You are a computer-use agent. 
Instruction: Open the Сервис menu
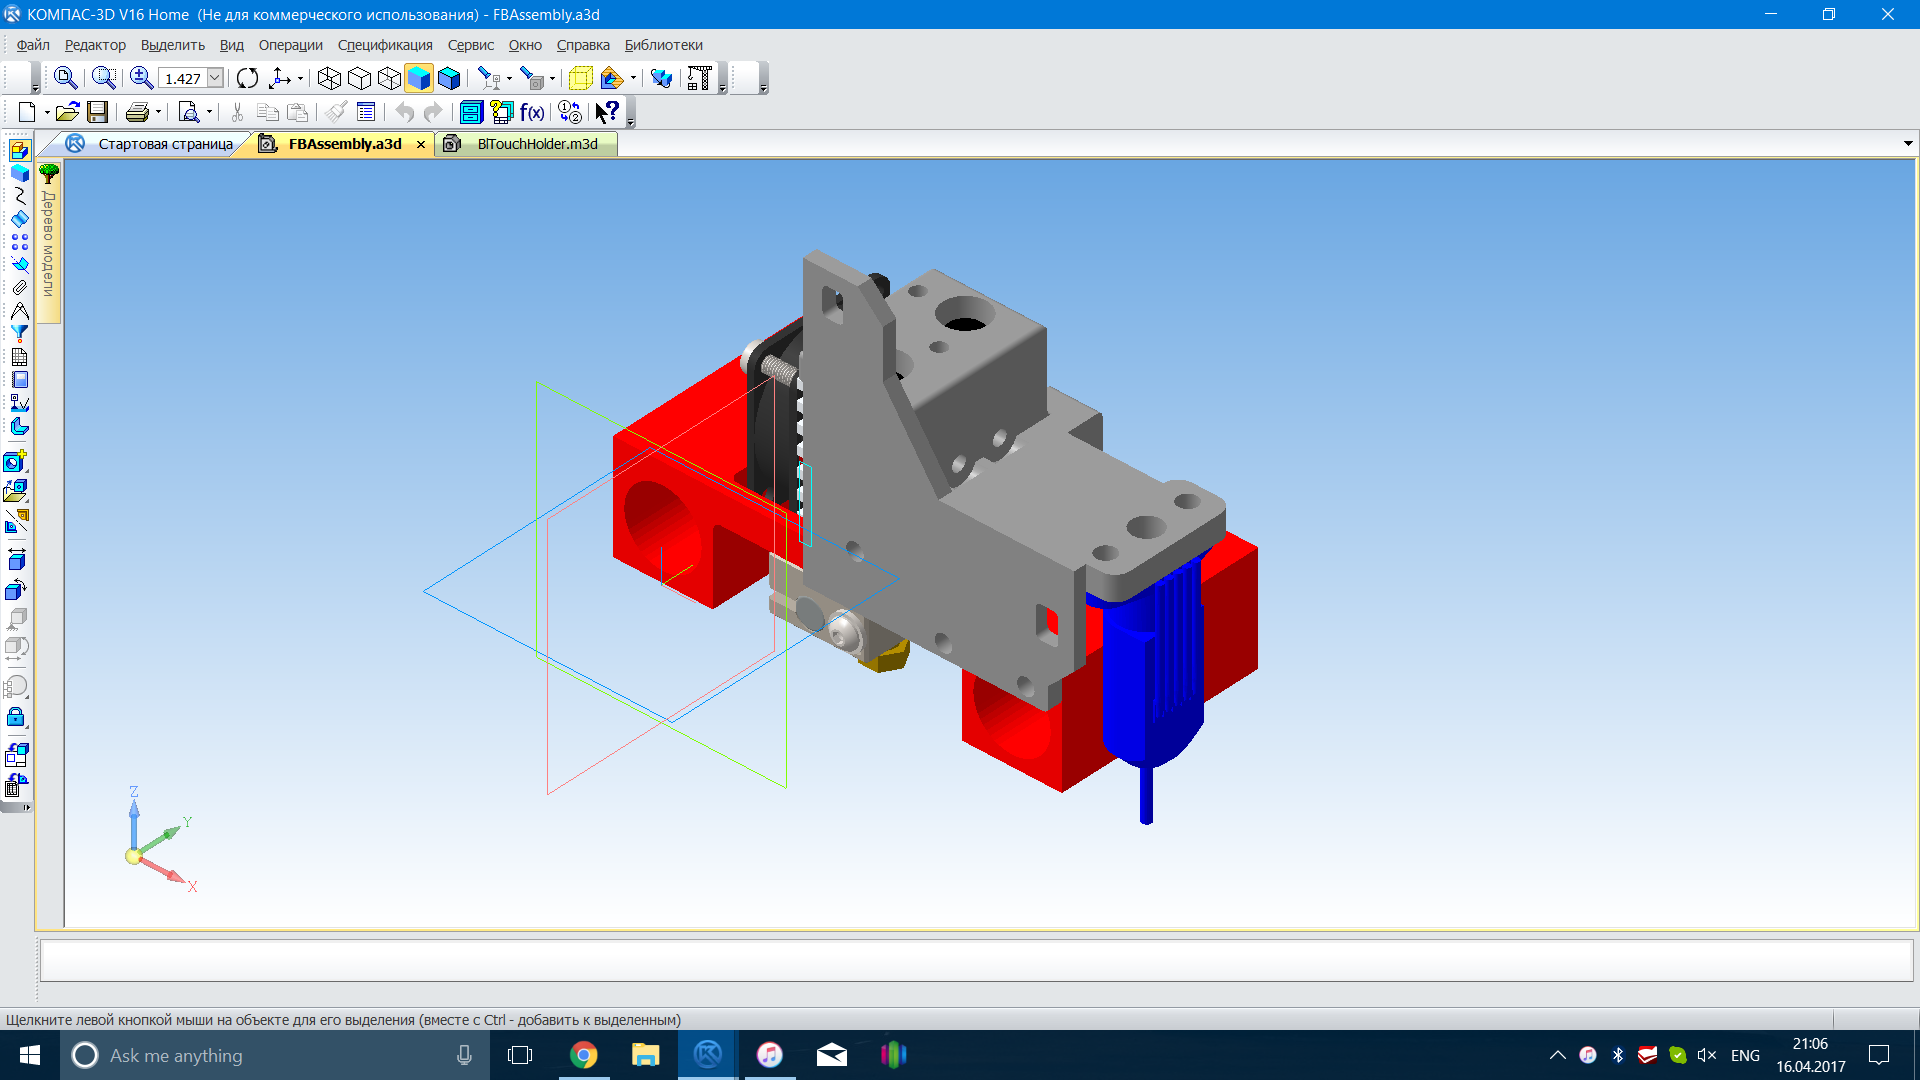pyautogui.click(x=470, y=45)
